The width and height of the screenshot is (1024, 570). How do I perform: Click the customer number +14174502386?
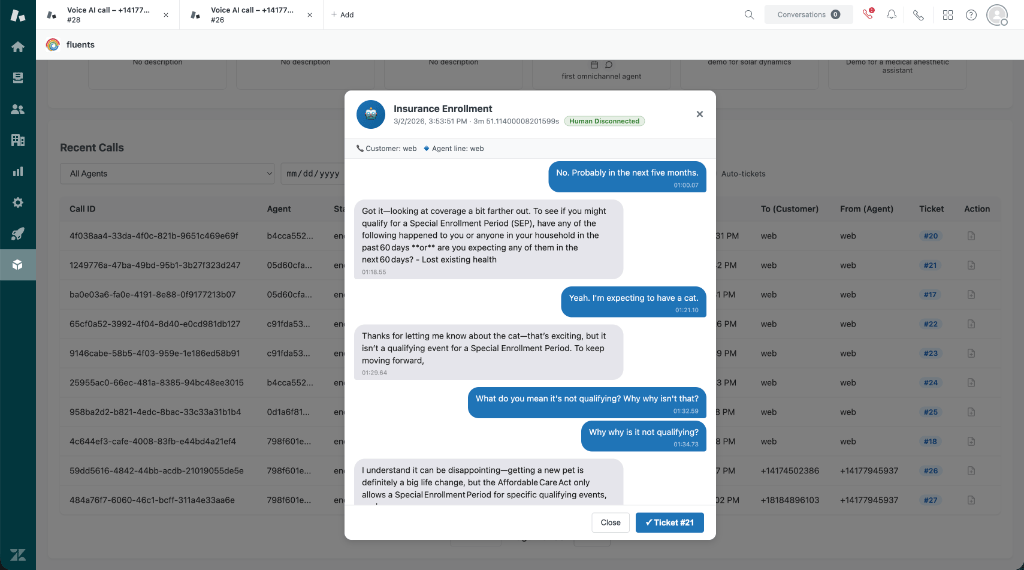point(790,471)
